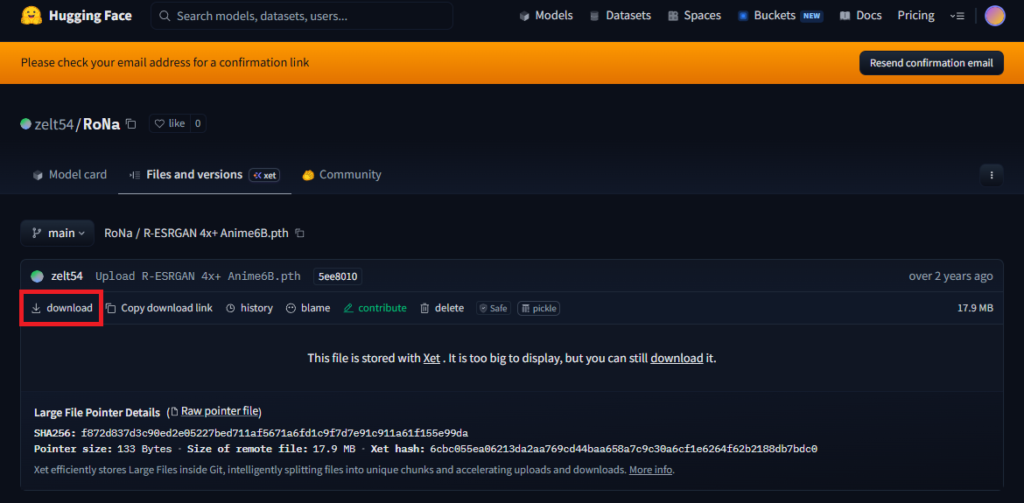Click the pickle badge icon
This screenshot has height=503, width=1024.
(x=538, y=308)
